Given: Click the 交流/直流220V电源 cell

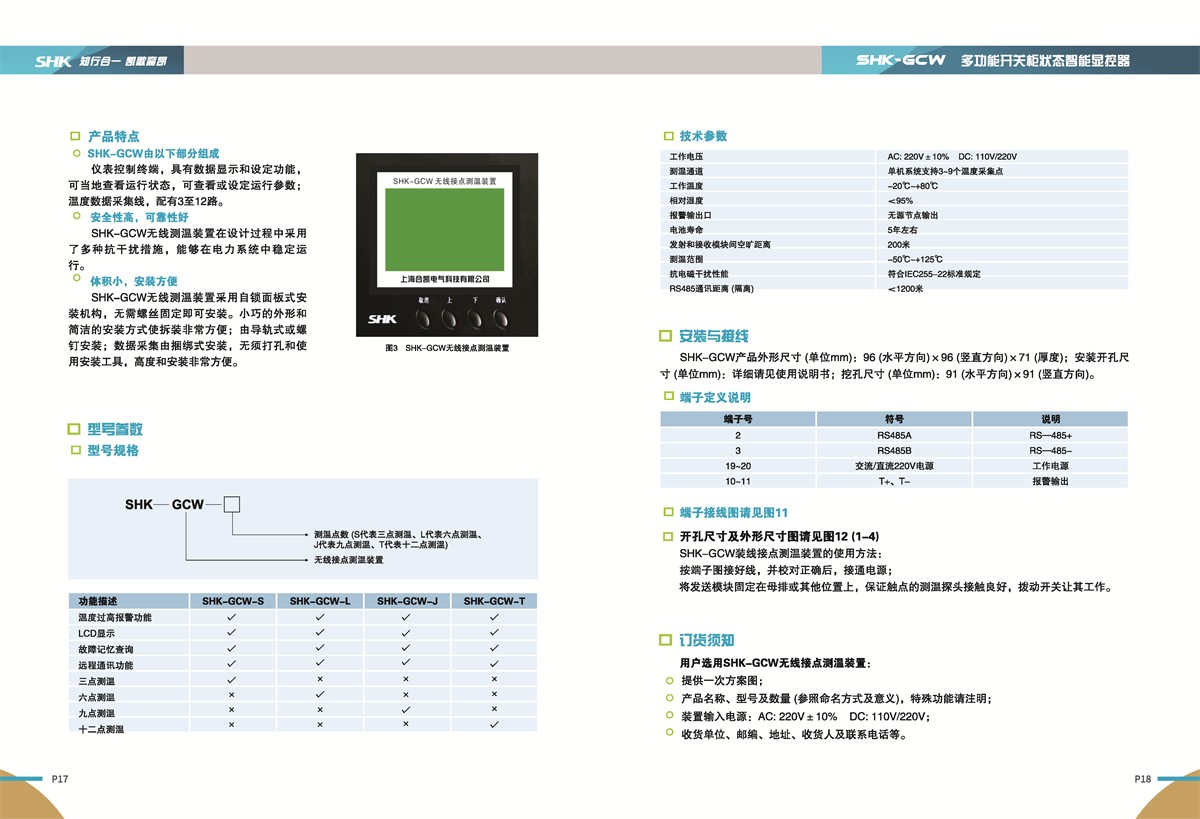Looking at the screenshot, I should pos(894,466).
